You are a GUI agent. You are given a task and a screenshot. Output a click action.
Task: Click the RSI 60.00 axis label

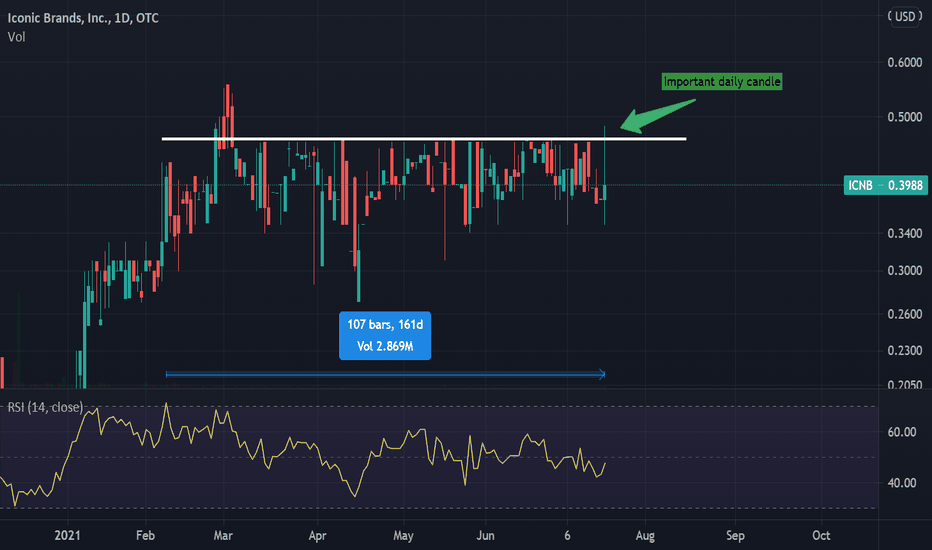click(x=902, y=432)
